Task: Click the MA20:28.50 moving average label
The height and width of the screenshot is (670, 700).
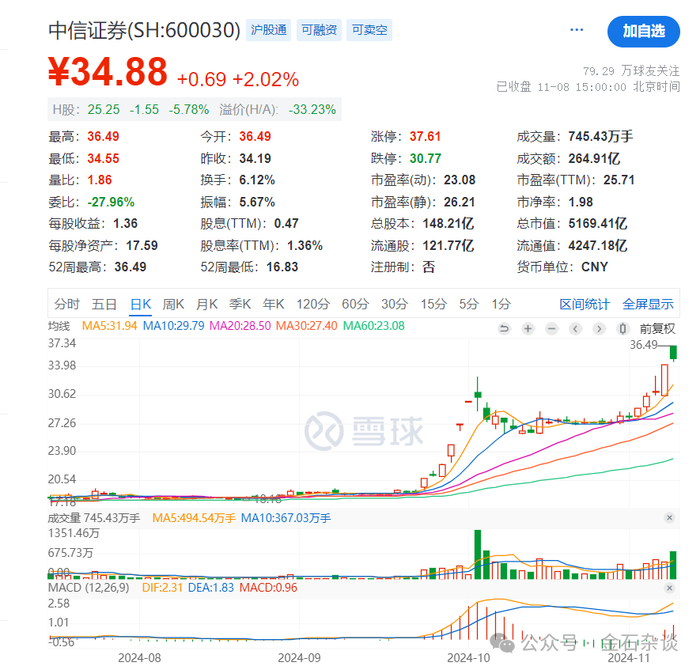Action: (x=240, y=326)
